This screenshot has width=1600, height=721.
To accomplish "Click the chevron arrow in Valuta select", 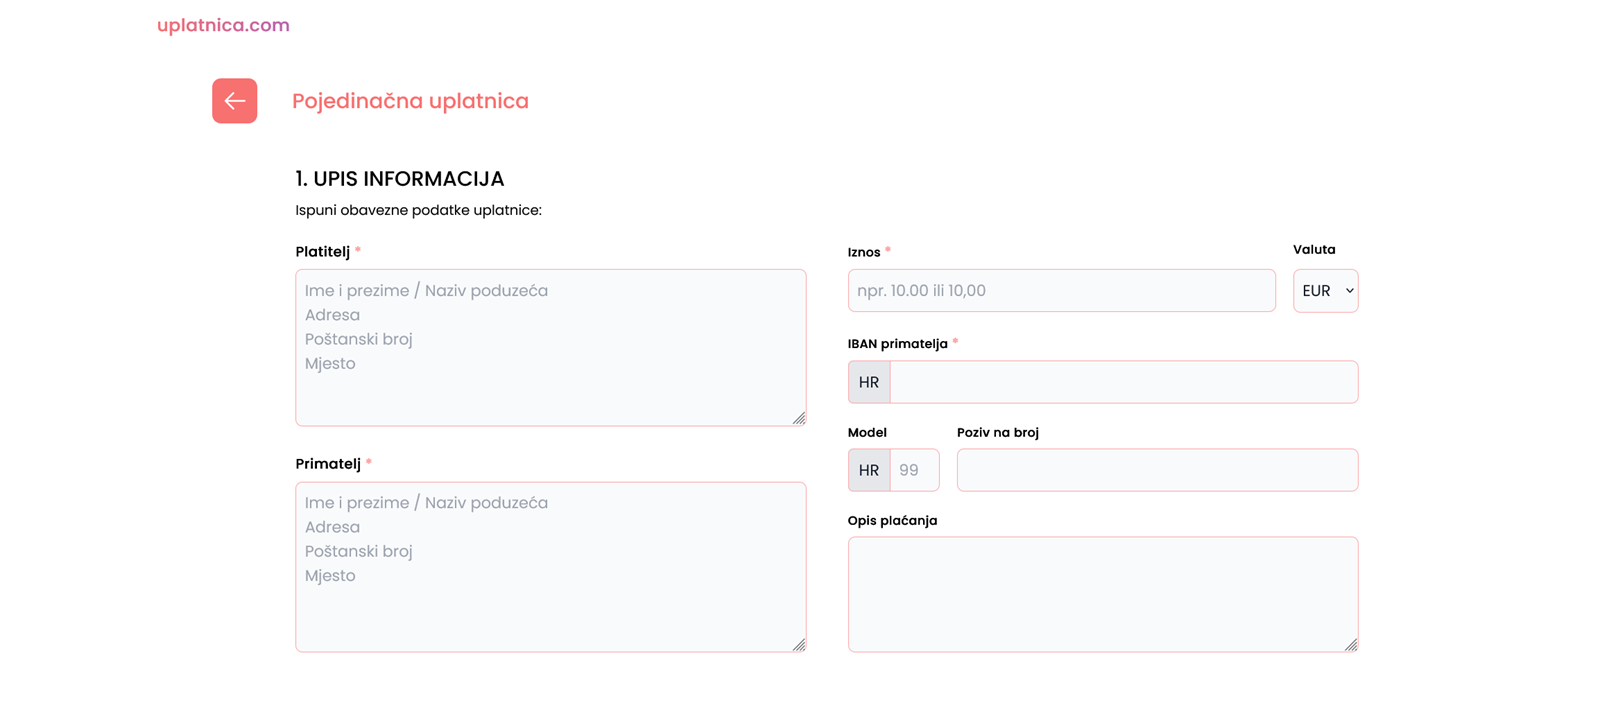I will coord(1349,291).
